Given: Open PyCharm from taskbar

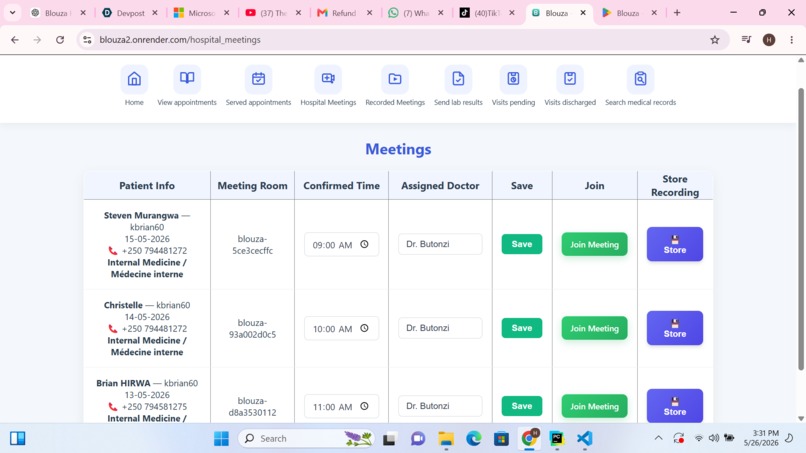Looking at the screenshot, I should [x=557, y=439].
